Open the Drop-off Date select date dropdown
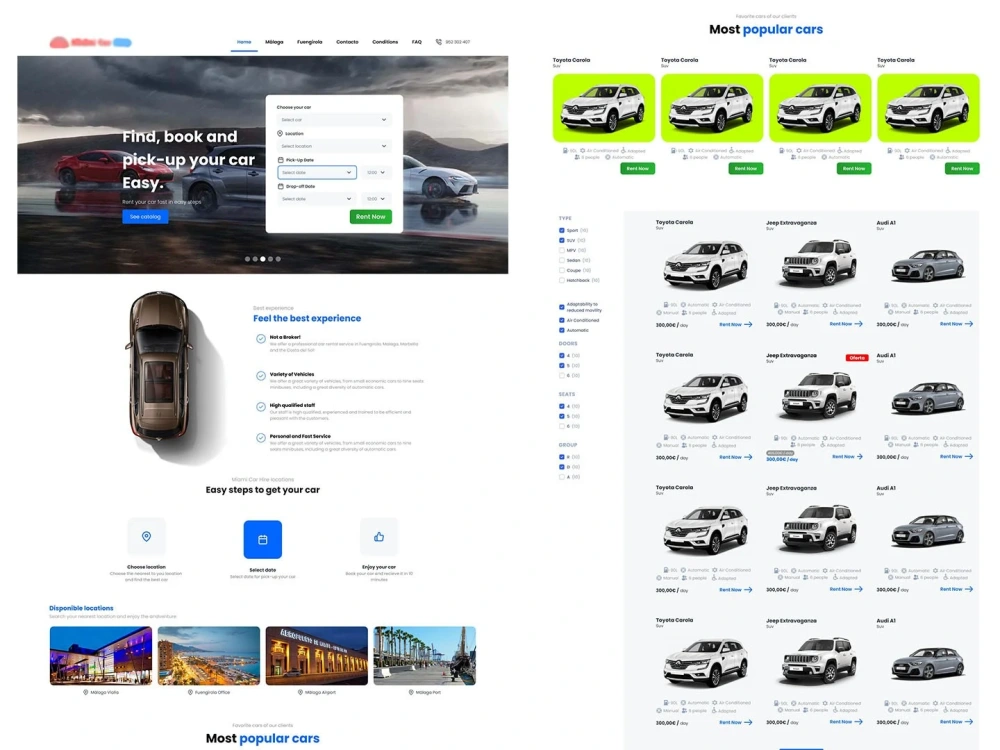Viewport: 1000px width, 750px height. point(316,199)
